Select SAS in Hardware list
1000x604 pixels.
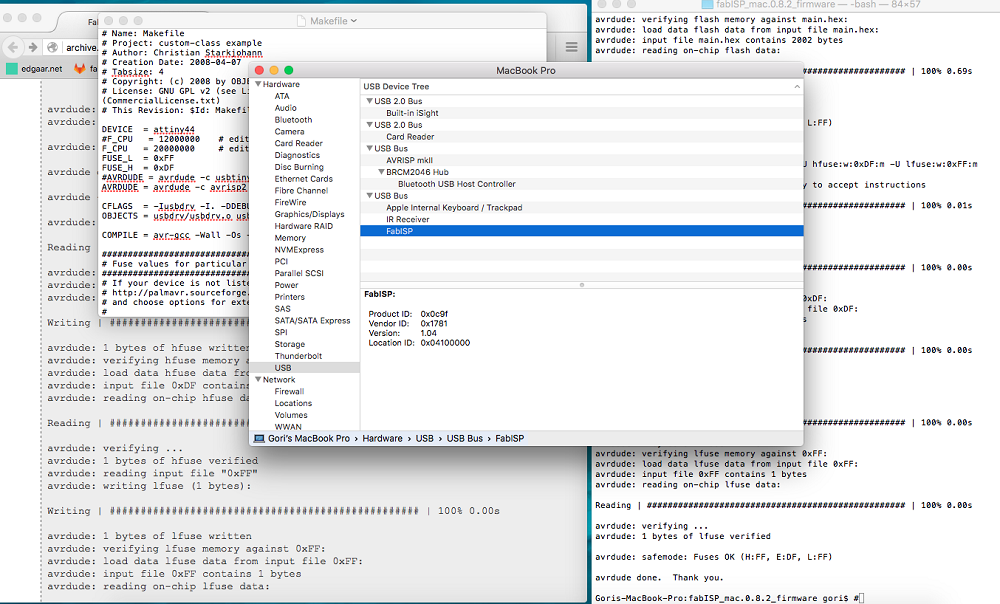[x=283, y=309]
